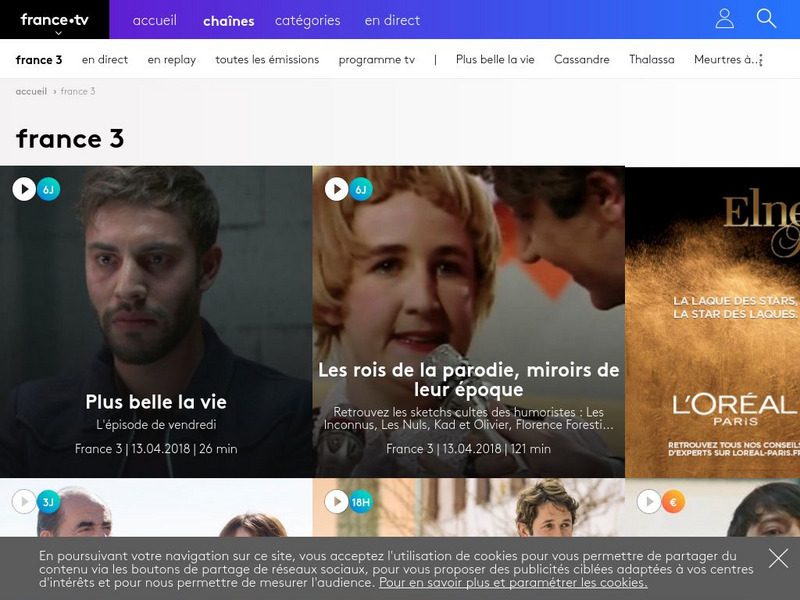This screenshot has width=800, height=600.
Task: Open programme tv
Action: (x=377, y=60)
